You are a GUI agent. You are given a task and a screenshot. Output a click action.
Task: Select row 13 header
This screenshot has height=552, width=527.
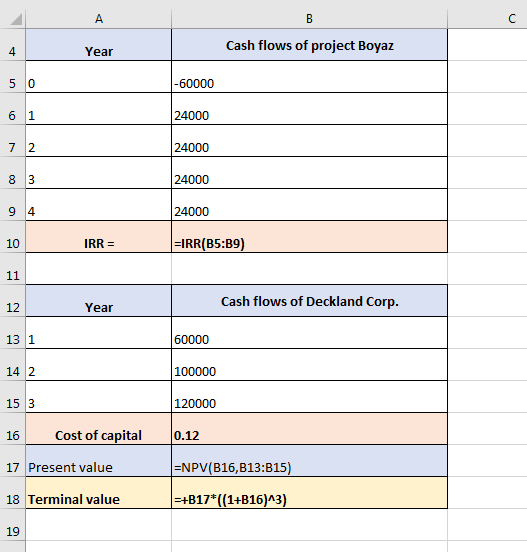[x=13, y=333]
